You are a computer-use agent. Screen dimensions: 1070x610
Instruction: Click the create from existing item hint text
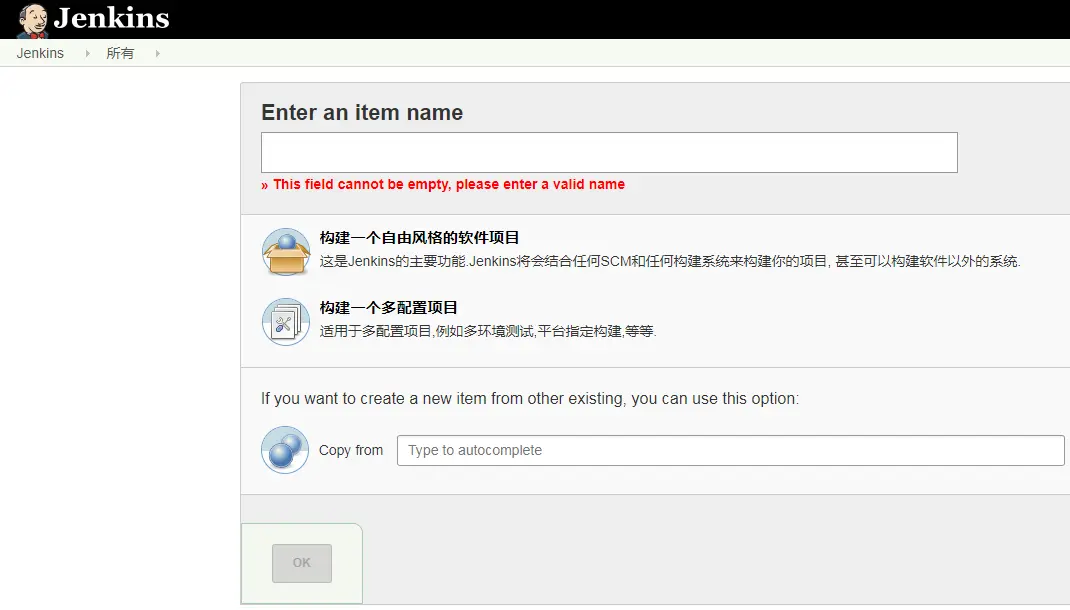(530, 398)
